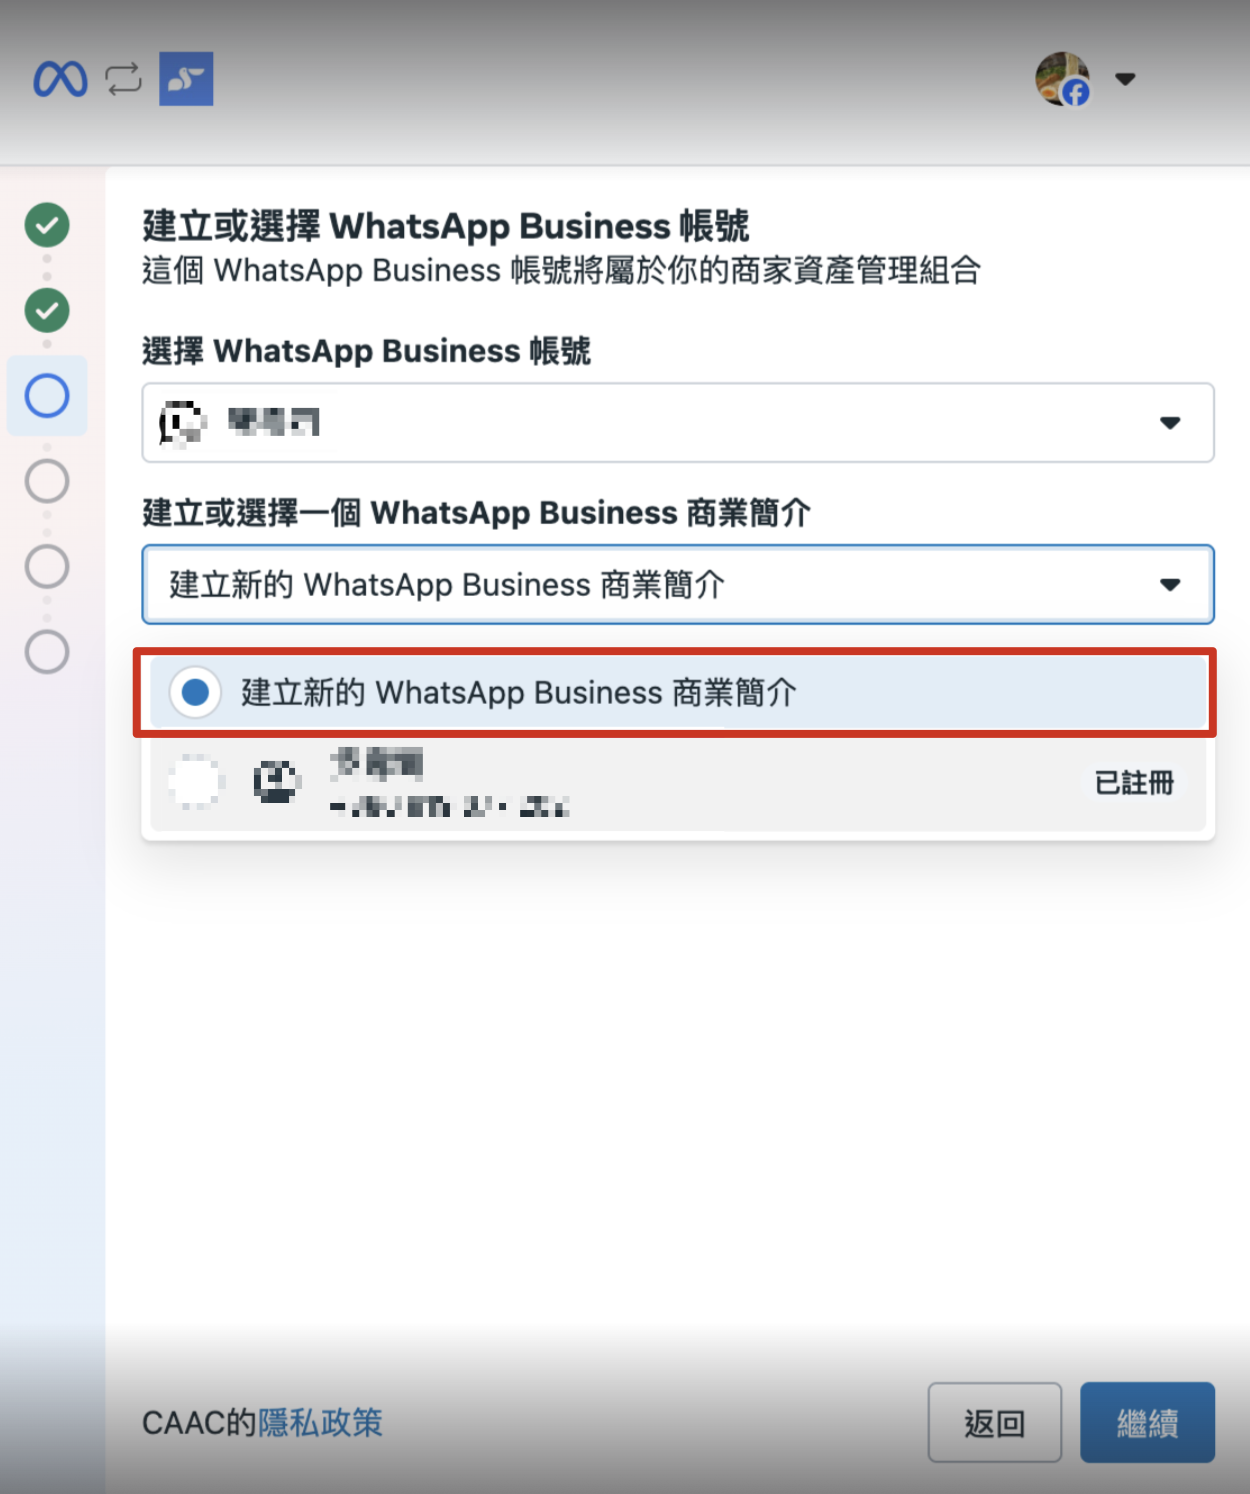1250x1494 pixels.
Task: Click the first completed step checkmark
Action: point(47,225)
